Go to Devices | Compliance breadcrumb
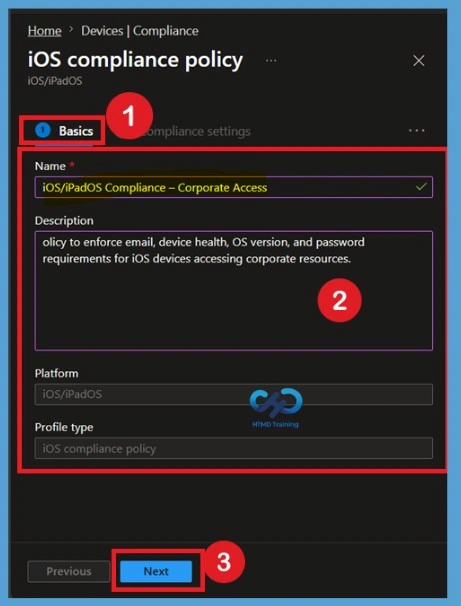Viewport: 461px width, 606px height. click(140, 31)
